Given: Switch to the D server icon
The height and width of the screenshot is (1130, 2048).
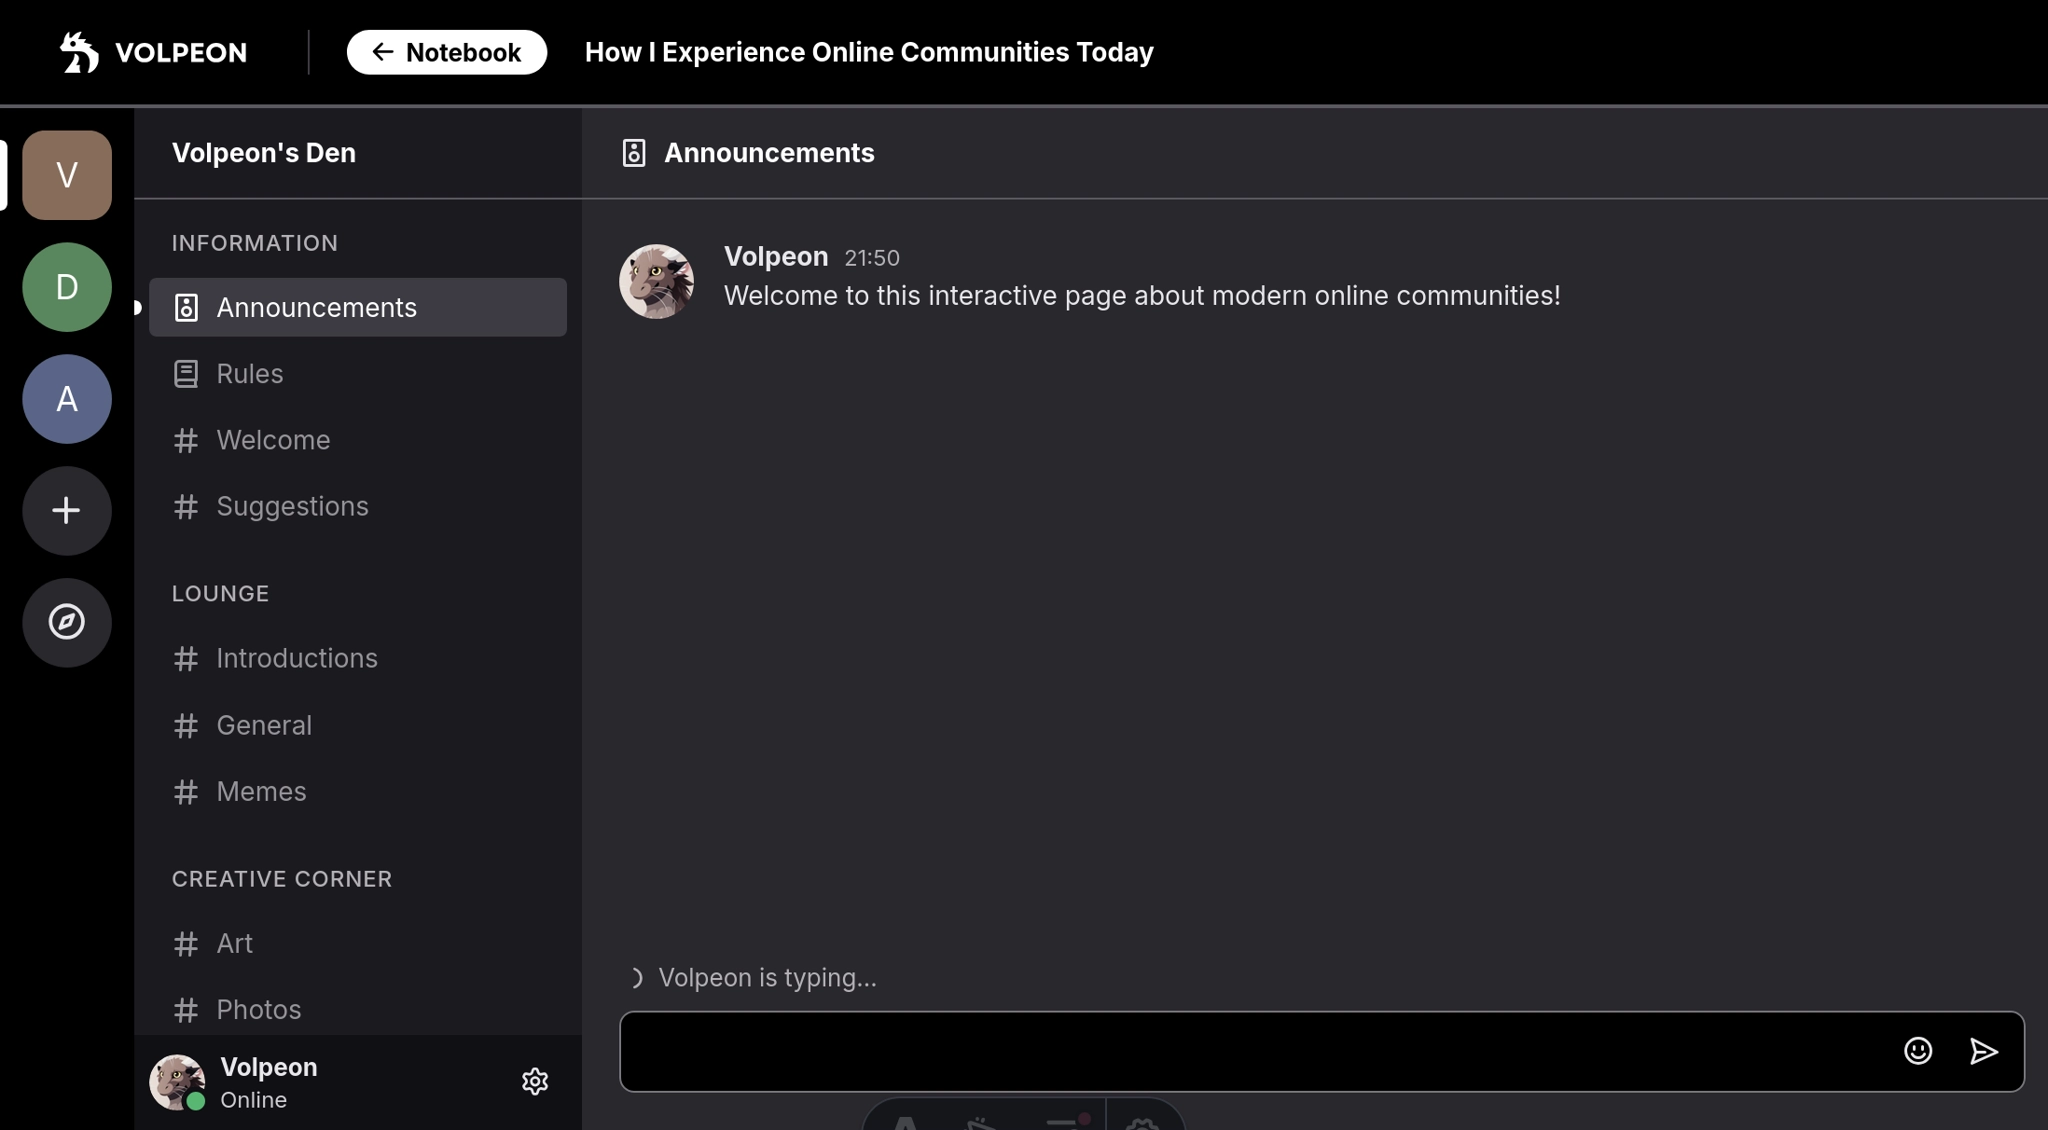Looking at the screenshot, I should tap(67, 287).
